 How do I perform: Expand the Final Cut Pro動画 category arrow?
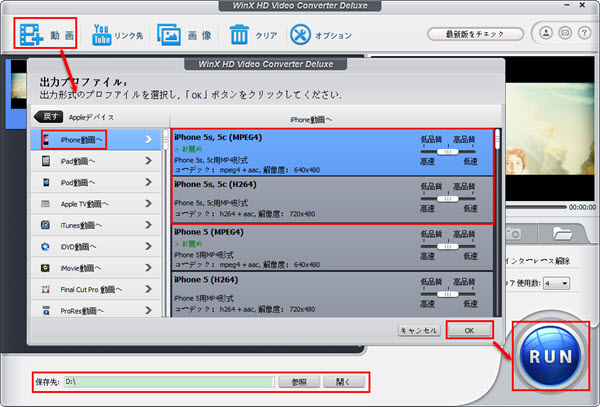[148, 290]
